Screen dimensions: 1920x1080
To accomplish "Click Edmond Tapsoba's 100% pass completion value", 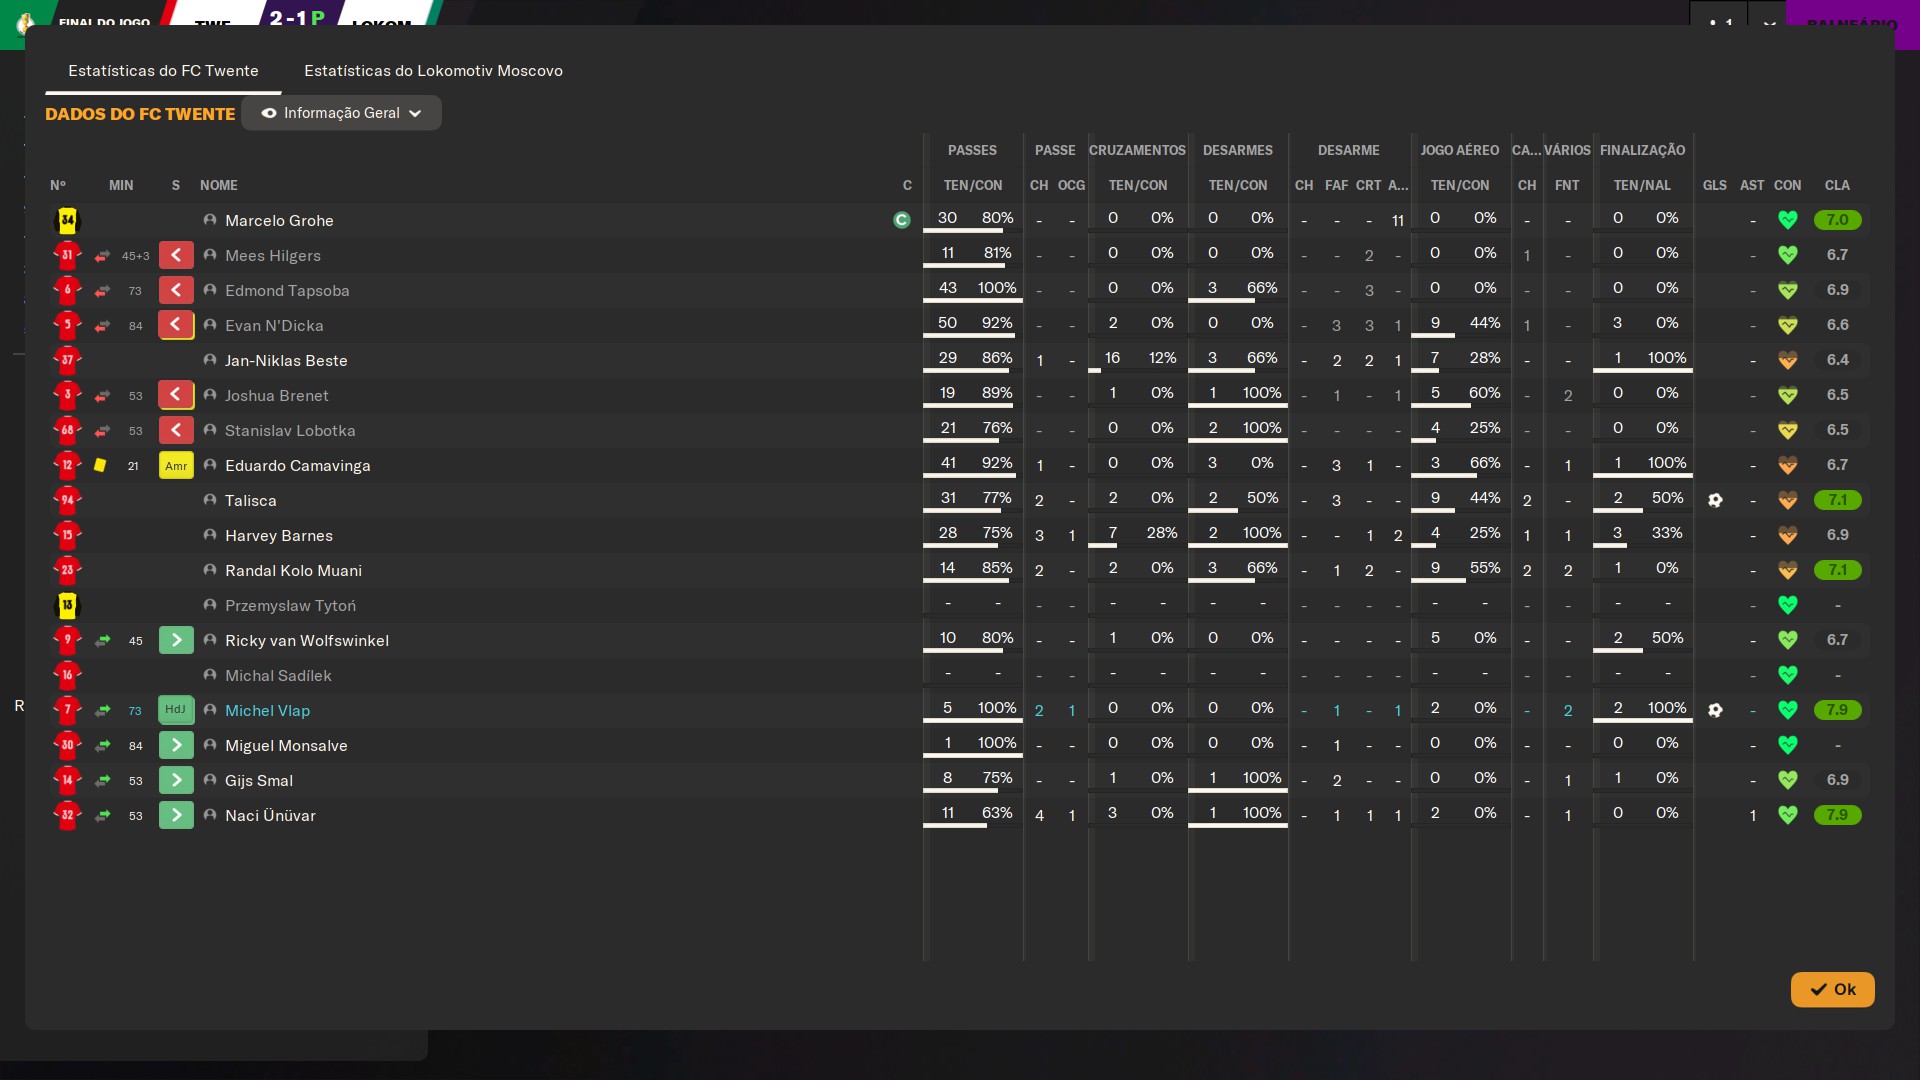I will (997, 288).
